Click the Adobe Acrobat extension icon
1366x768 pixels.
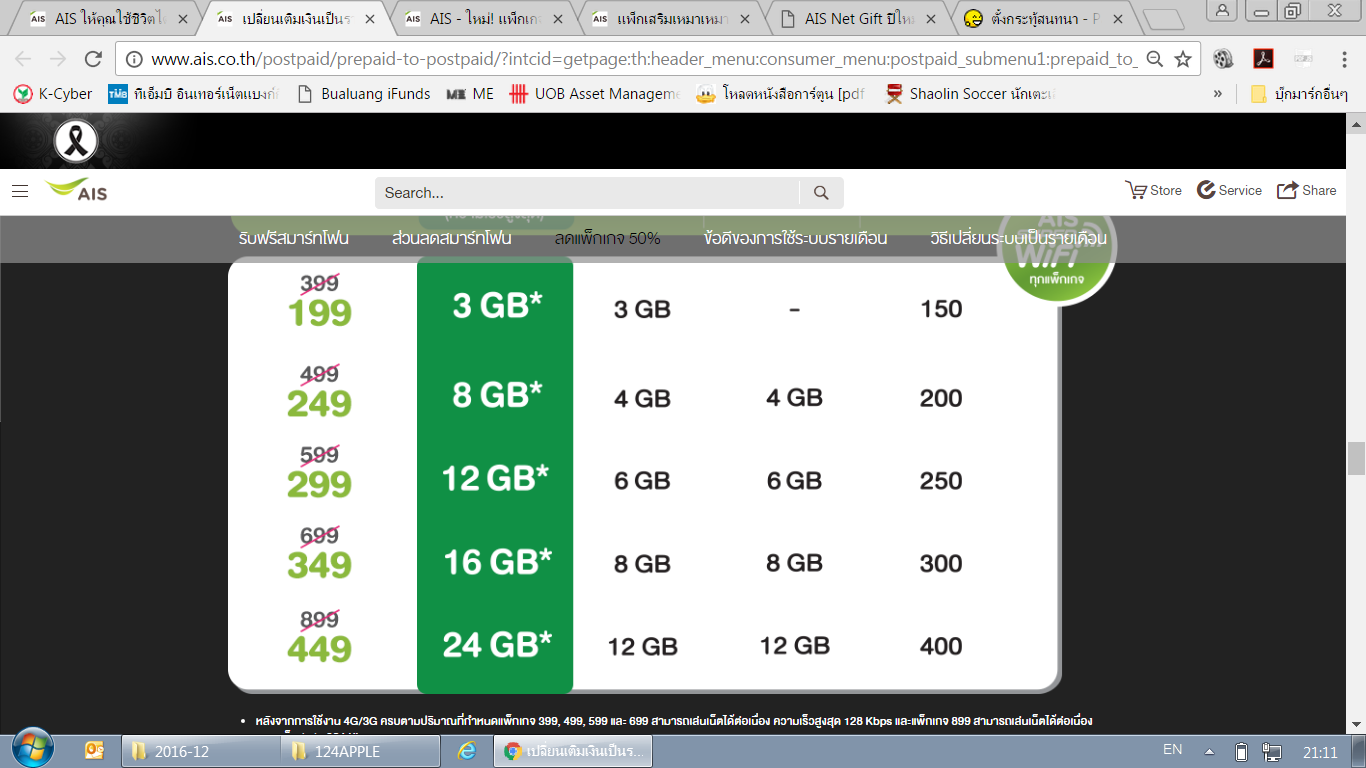tap(1263, 59)
